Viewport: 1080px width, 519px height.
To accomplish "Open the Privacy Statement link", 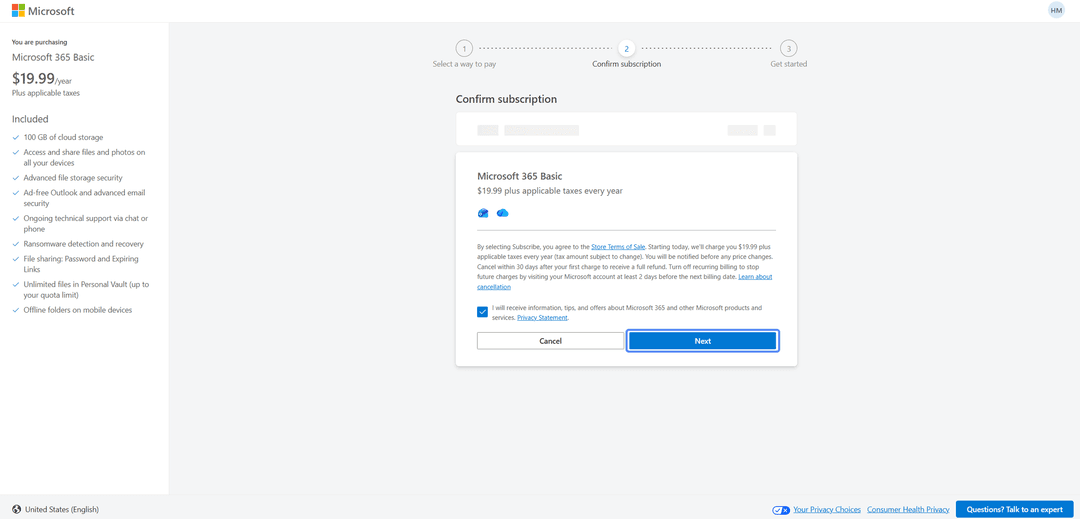I will [x=542, y=318].
